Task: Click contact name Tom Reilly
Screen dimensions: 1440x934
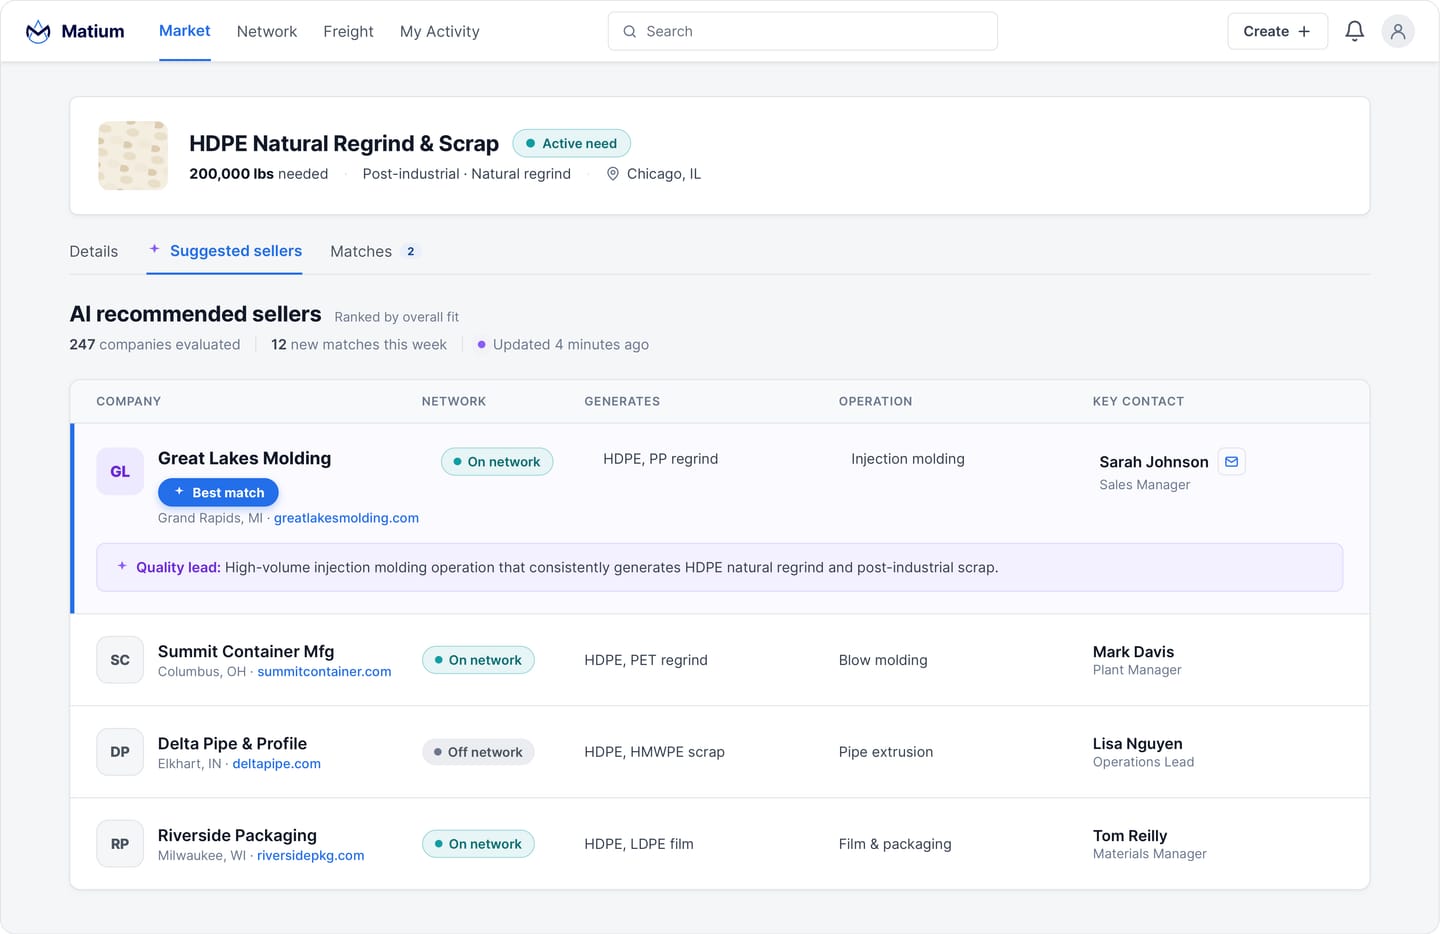Action: 1130,836
